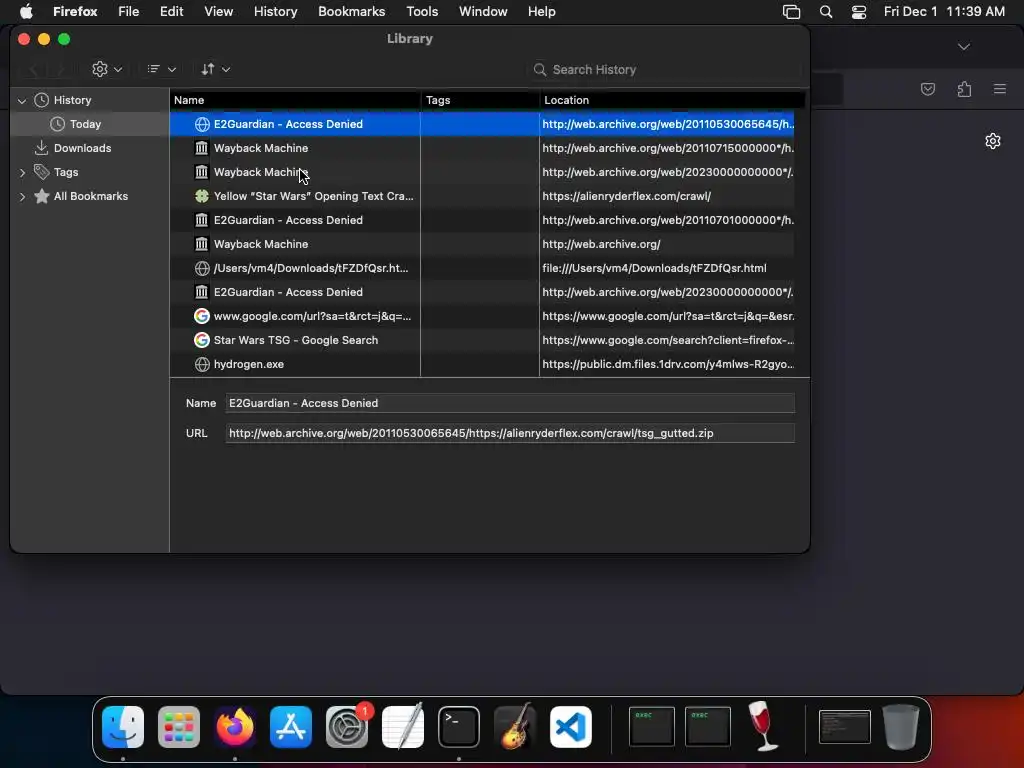Select the www.google.com/url history row
1024x768 pixels.
(x=483, y=316)
